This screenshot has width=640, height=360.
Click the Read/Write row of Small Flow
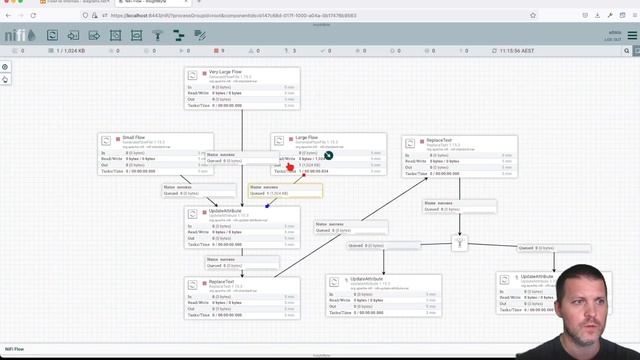coord(156,159)
